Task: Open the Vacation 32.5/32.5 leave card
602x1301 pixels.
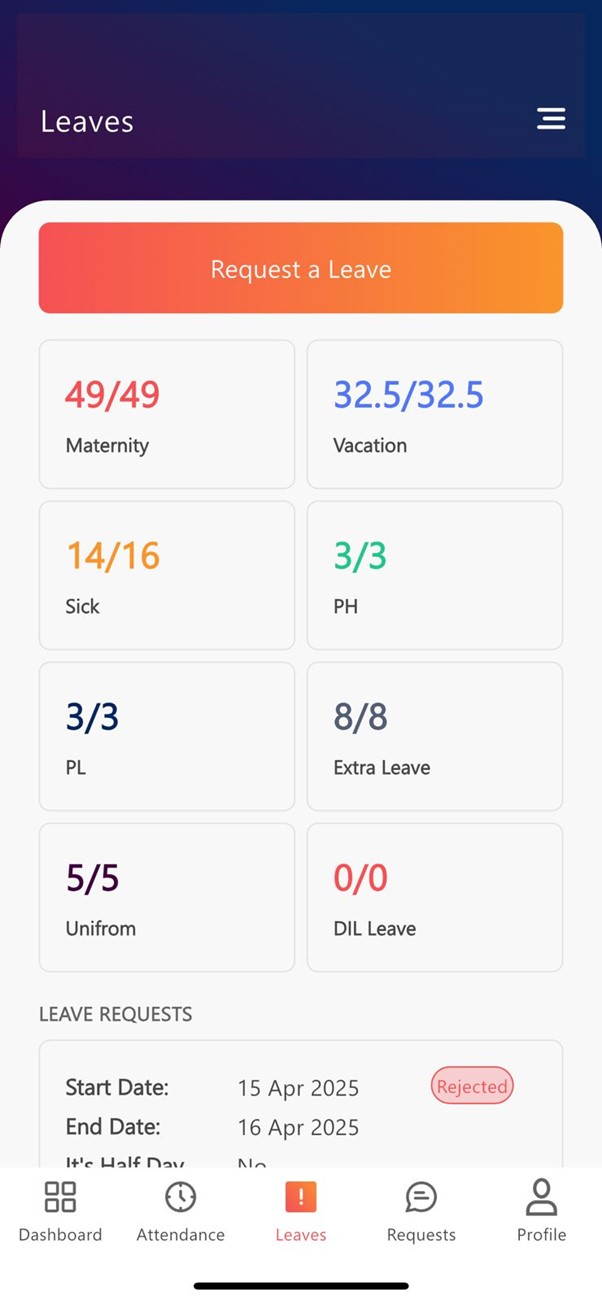Action: pos(435,414)
